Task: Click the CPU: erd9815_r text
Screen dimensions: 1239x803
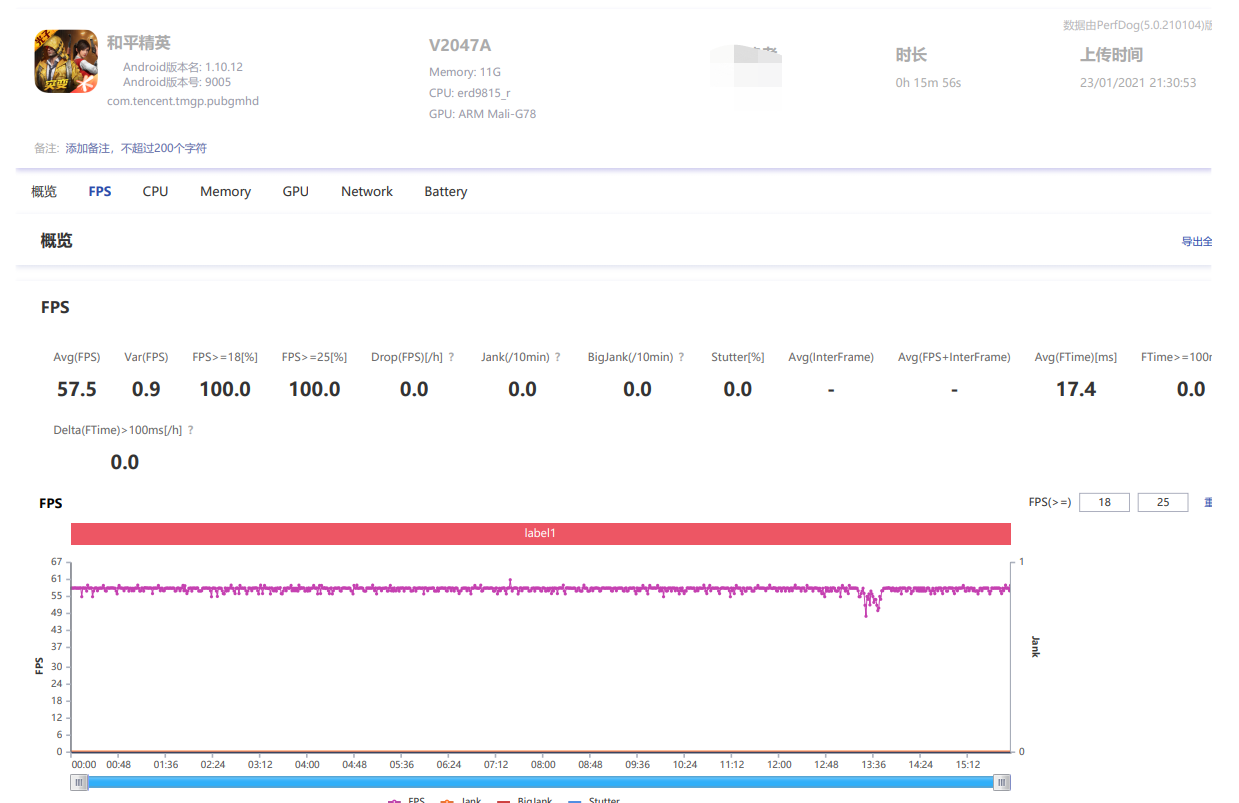Action: [469, 93]
